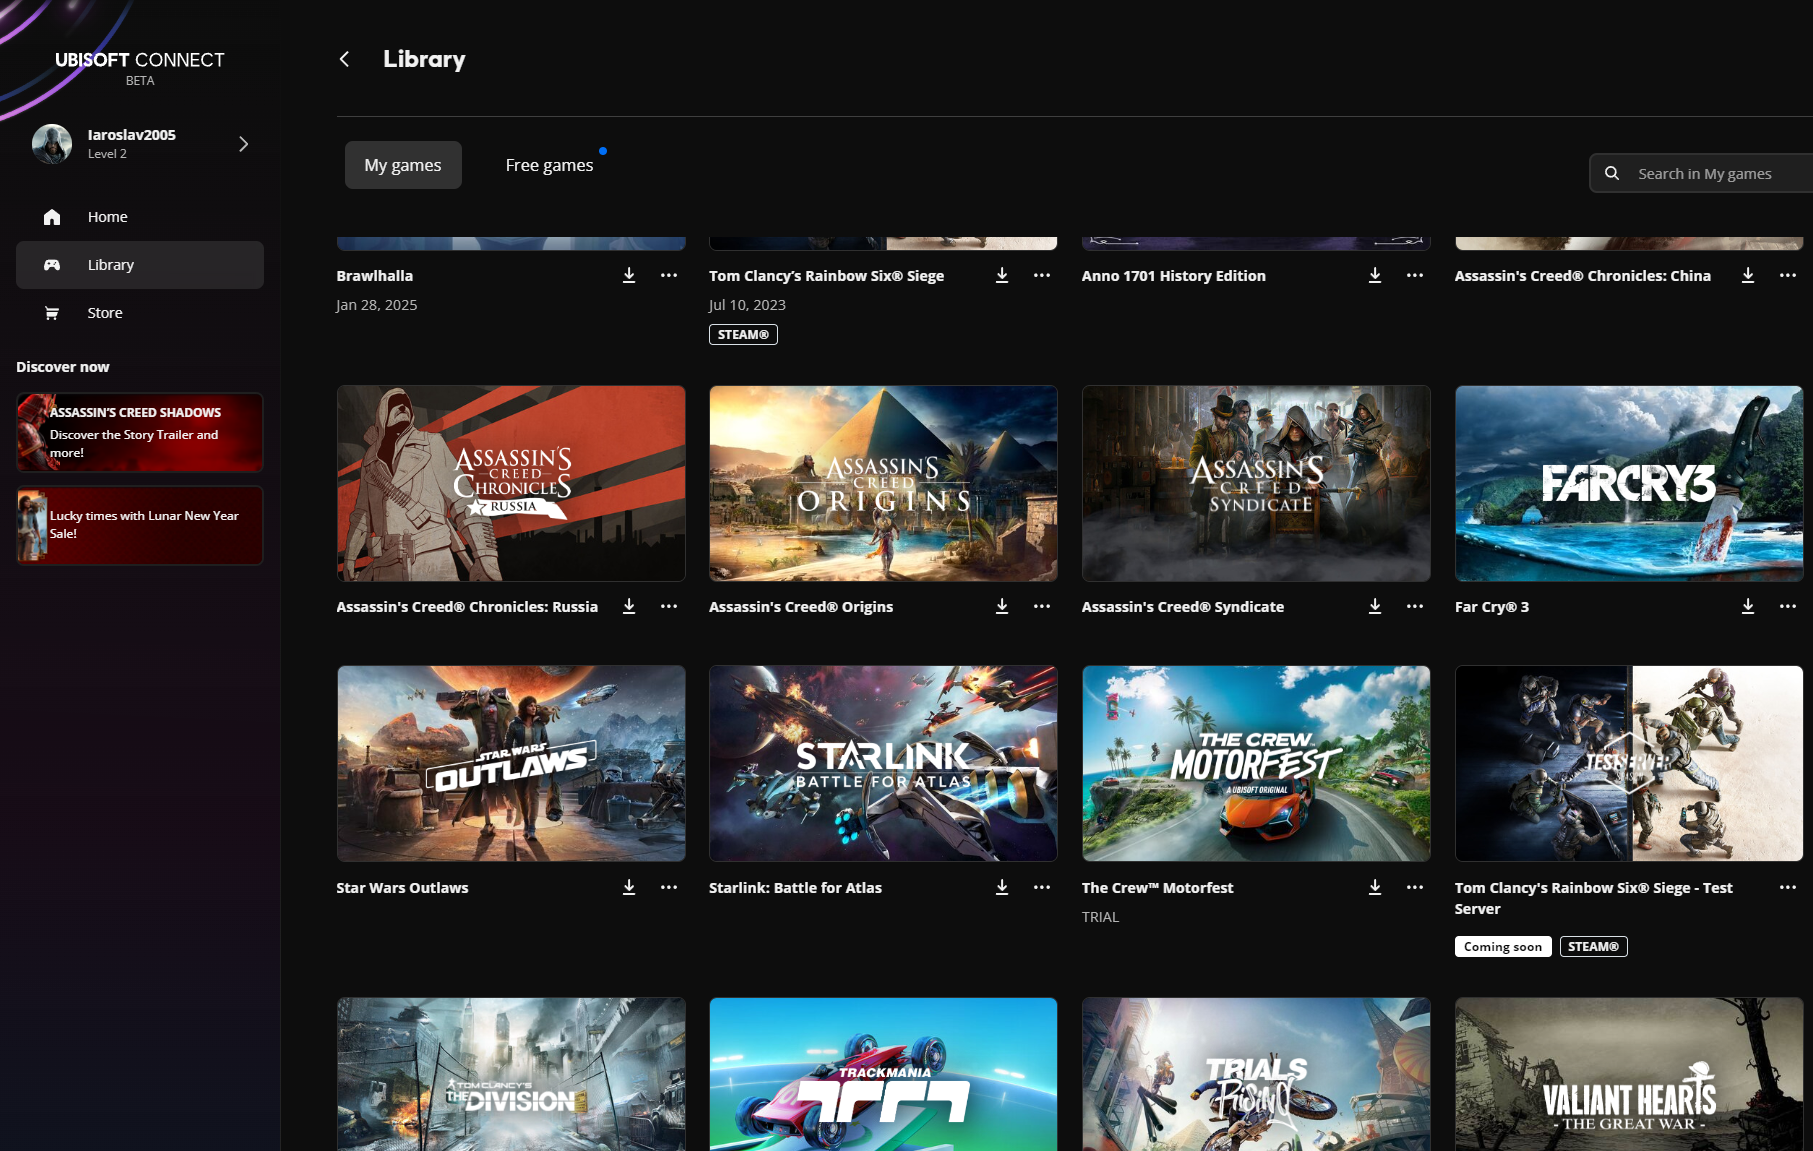Open the Assassin's Creed Shadows promo banner
The width and height of the screenshot is (1813, 1151).
(x=140, y=432)
